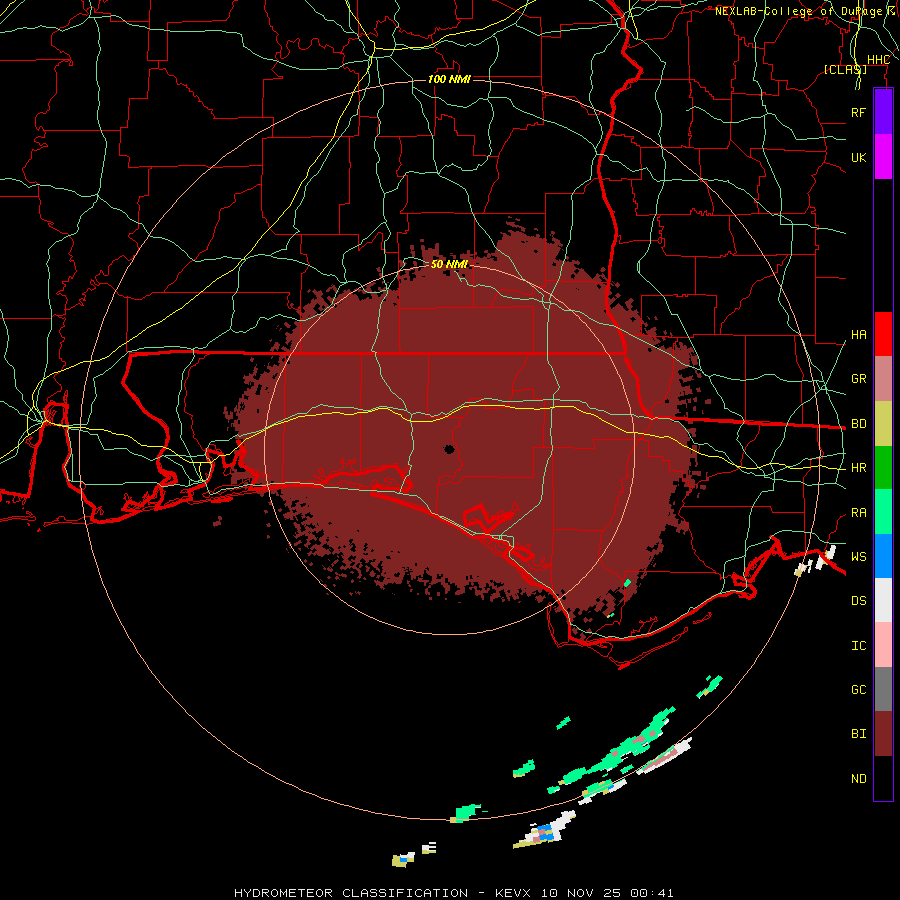
Task: Click the 50 NMI range ring label
Action: (449, 264)
